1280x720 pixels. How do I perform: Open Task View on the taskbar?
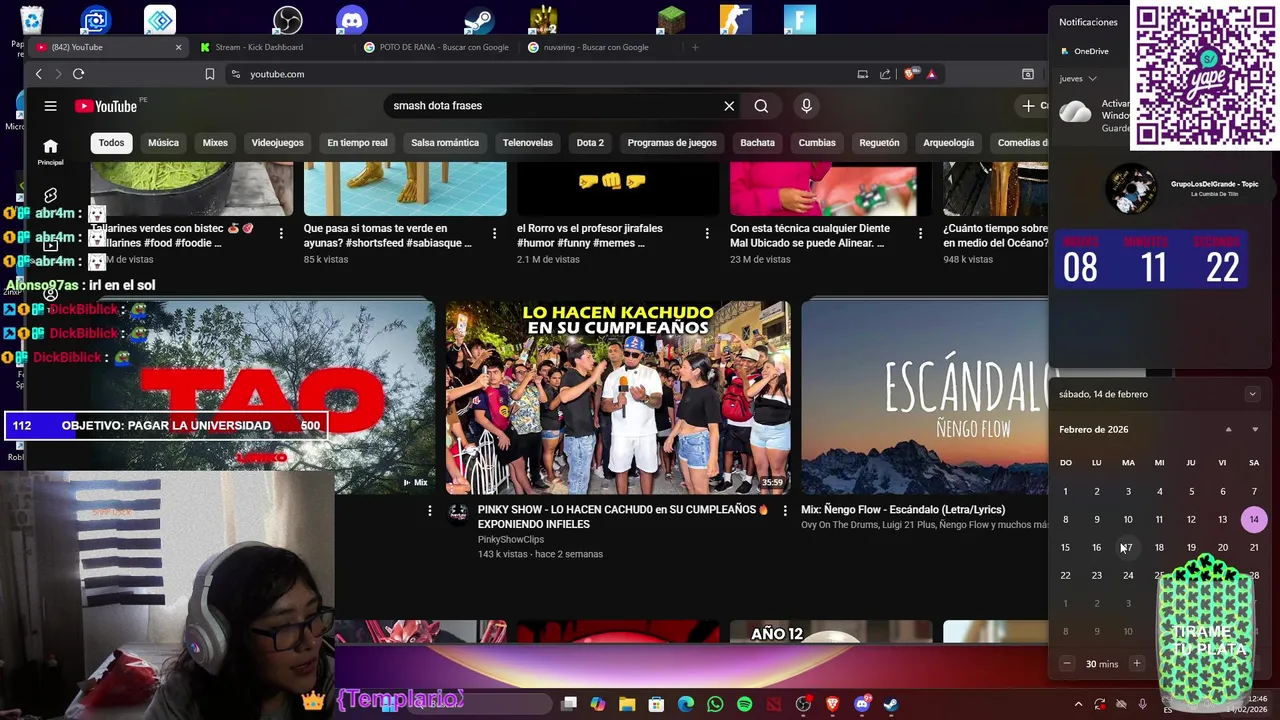(569, 704)
